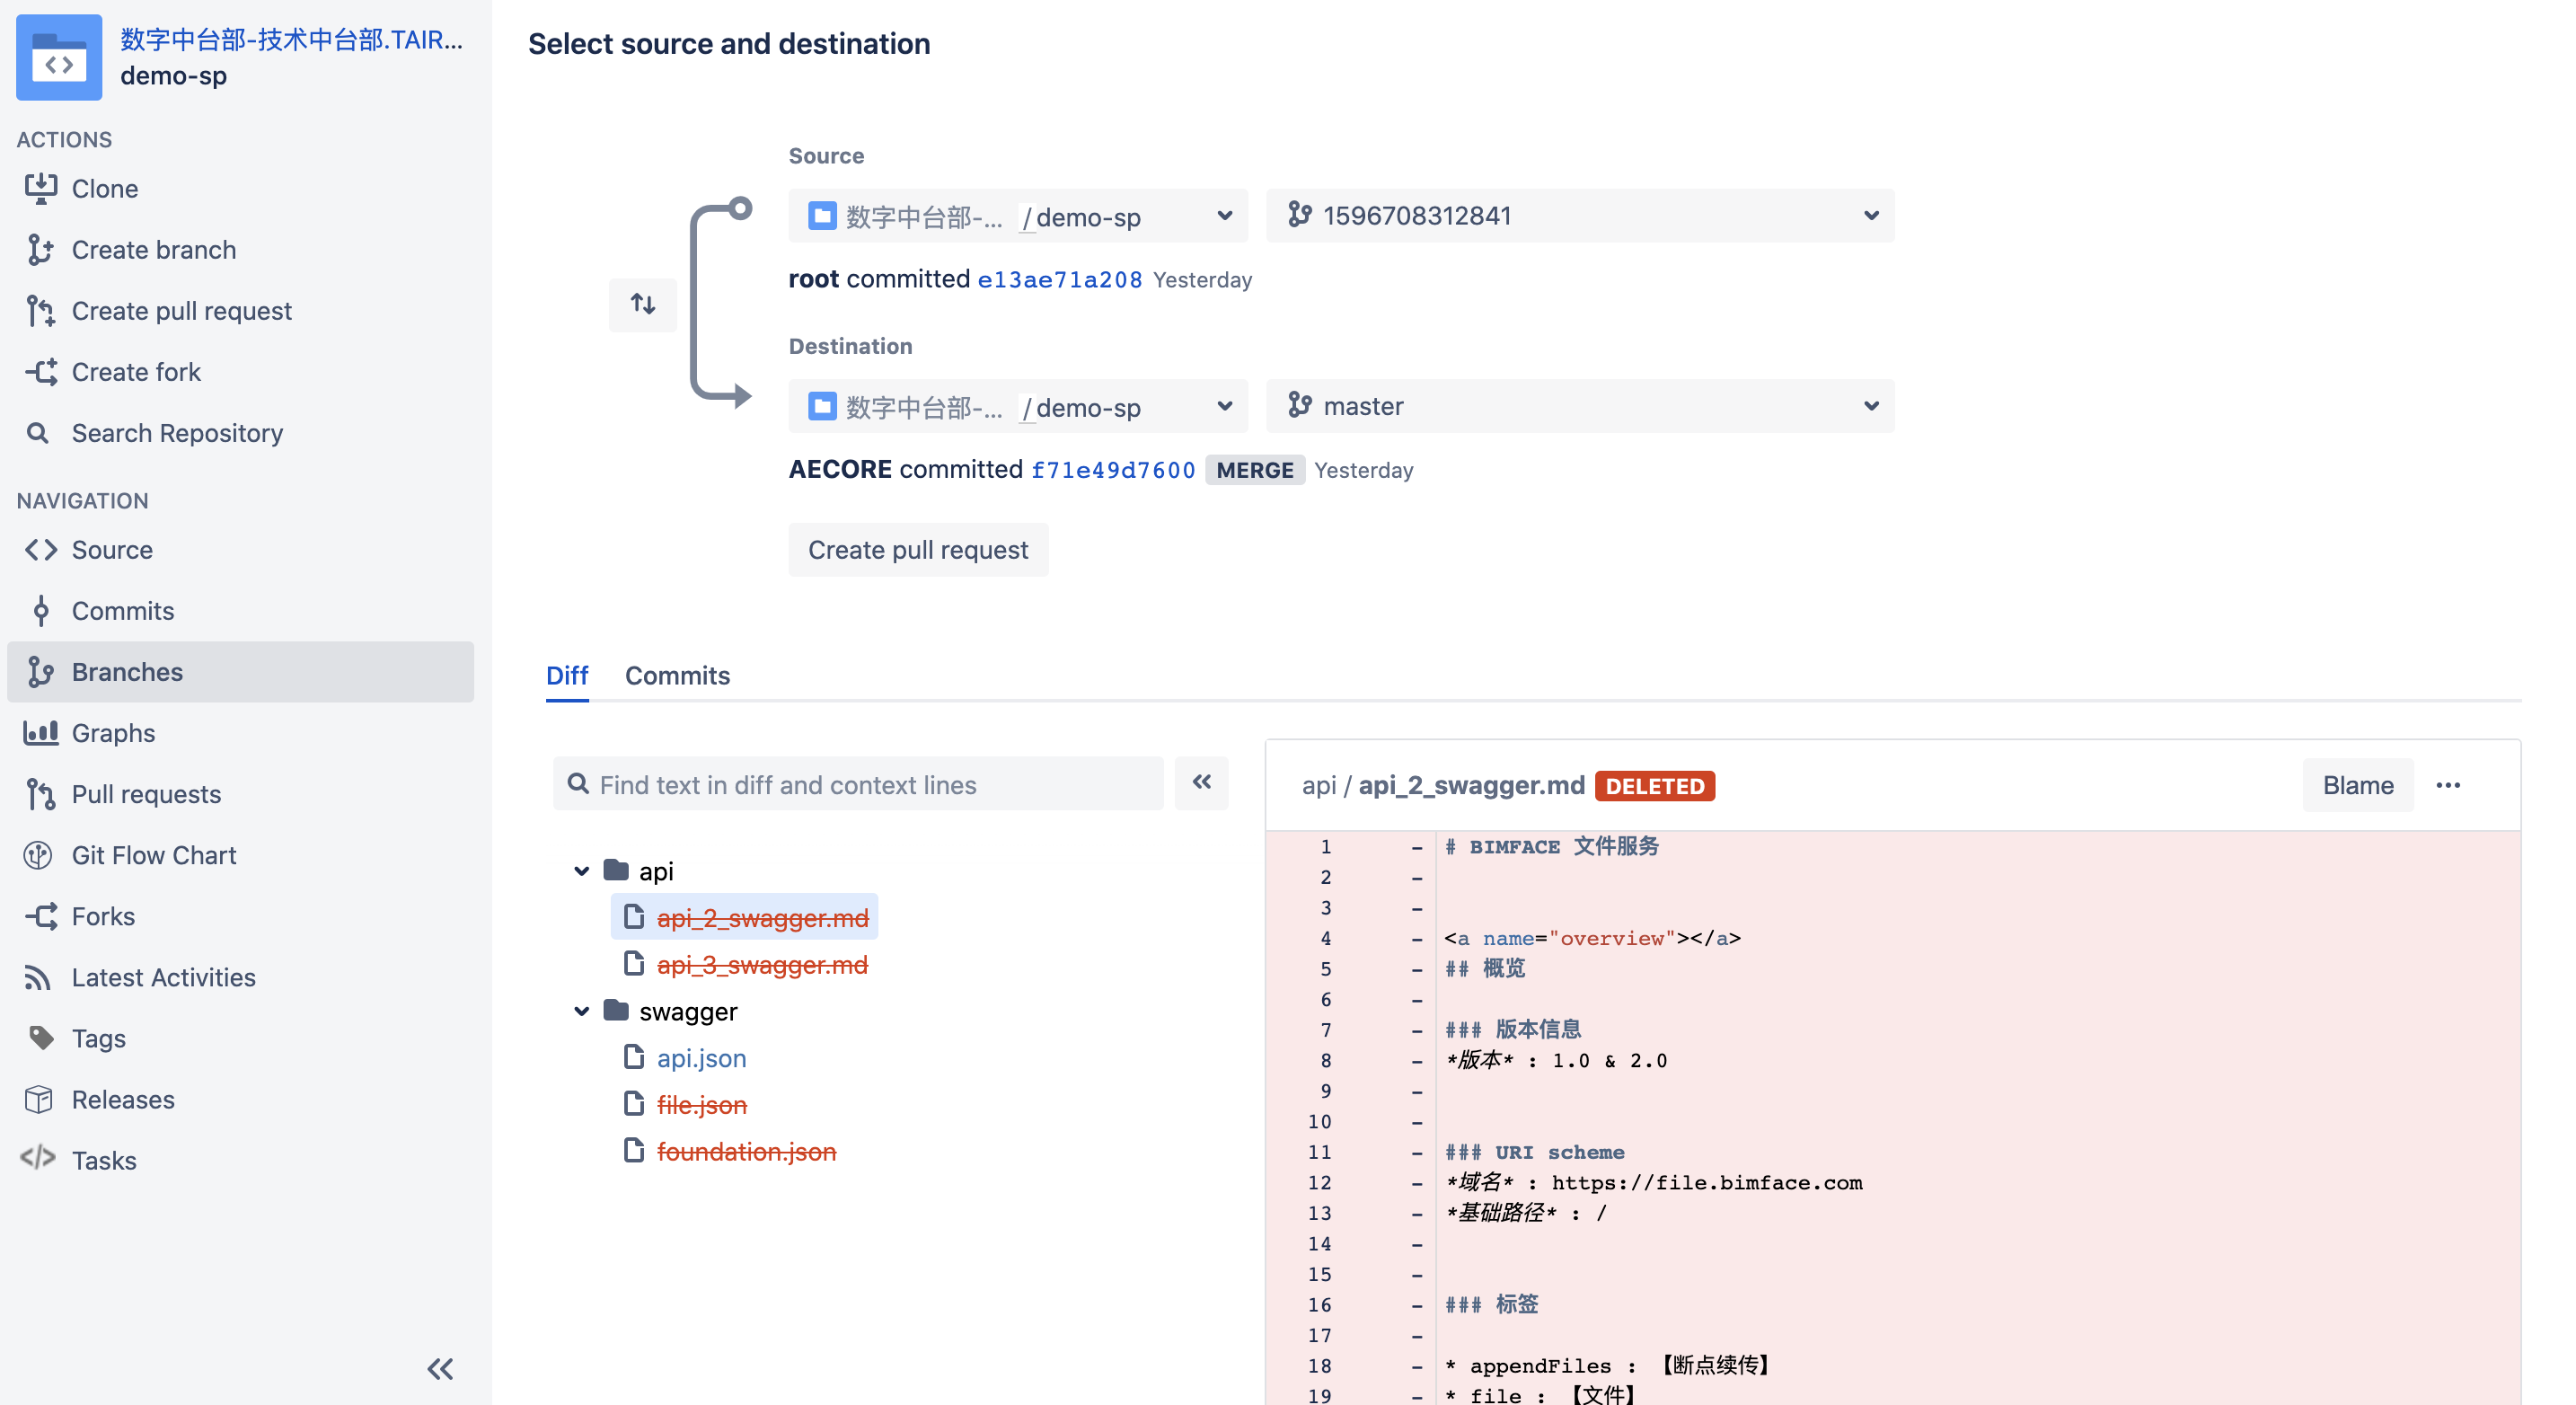The image size is (2576, 1405).
Task: Switch to the Commits tab
Action: pos(677,676)
